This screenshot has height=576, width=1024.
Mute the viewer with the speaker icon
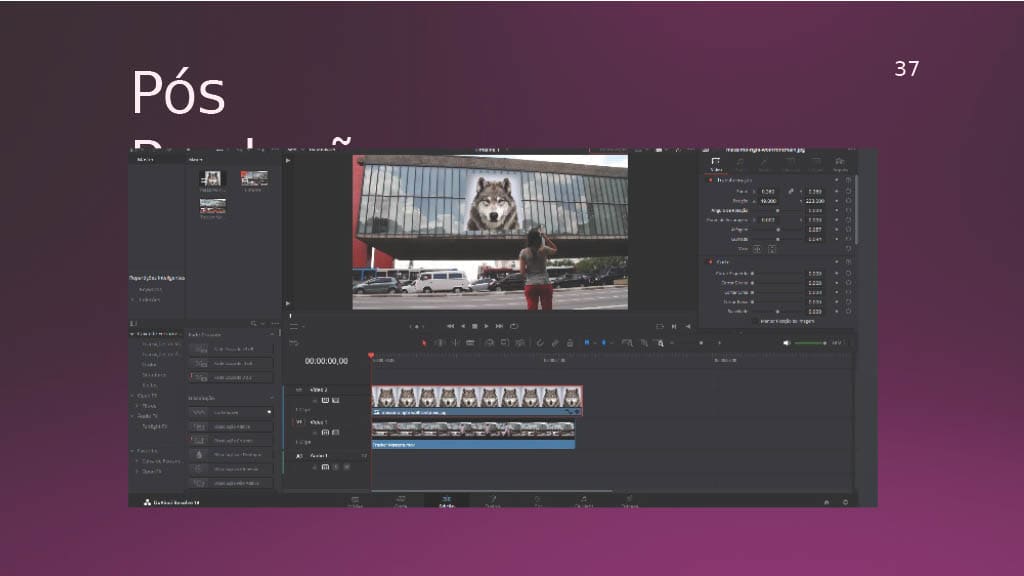pos(786,343)
